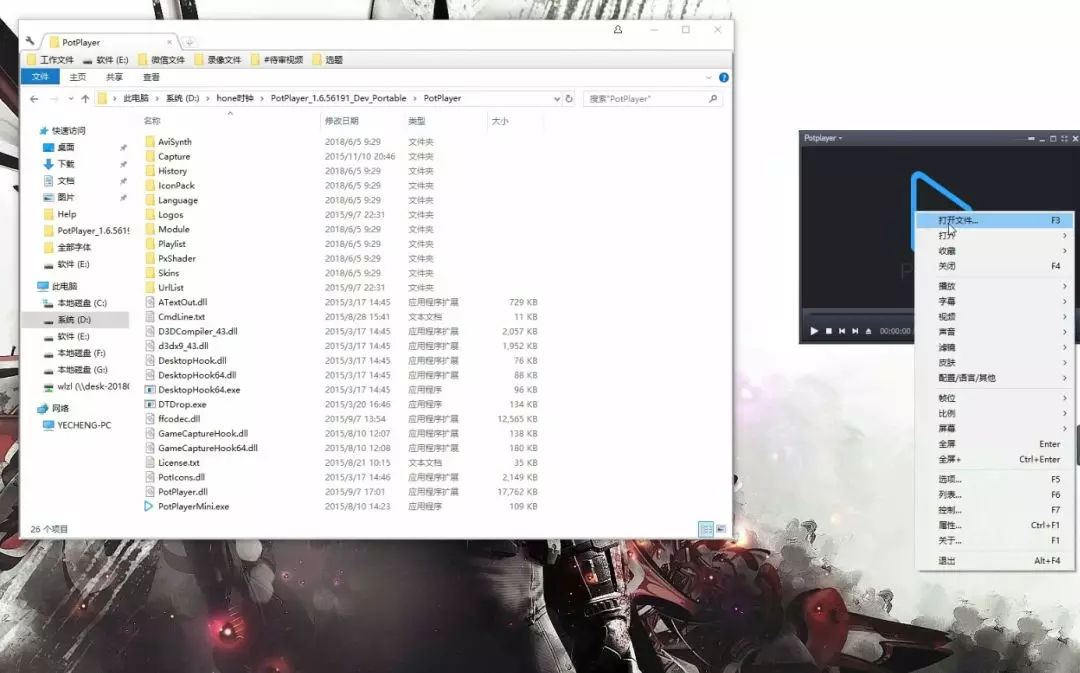Click 此电脑 in the address breadcrumb
Screen dimensions: 1080x673
pyautogui.click(x=136, y=99)
